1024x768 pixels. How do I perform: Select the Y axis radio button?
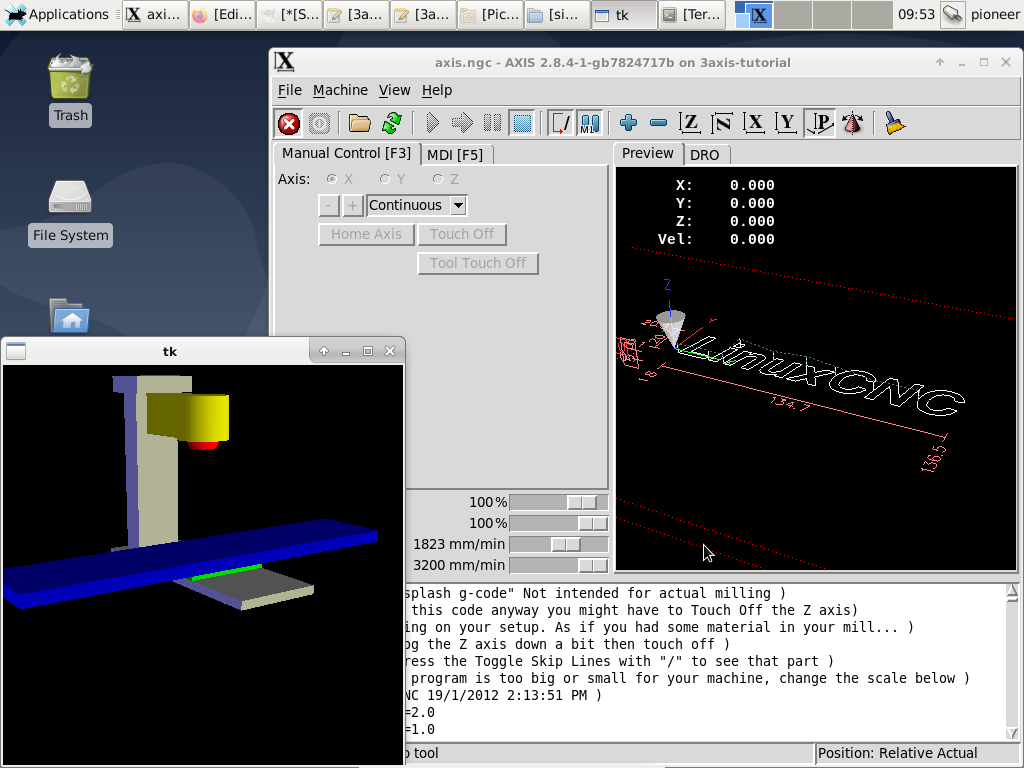pyautogui.click(x=385, y=179)
